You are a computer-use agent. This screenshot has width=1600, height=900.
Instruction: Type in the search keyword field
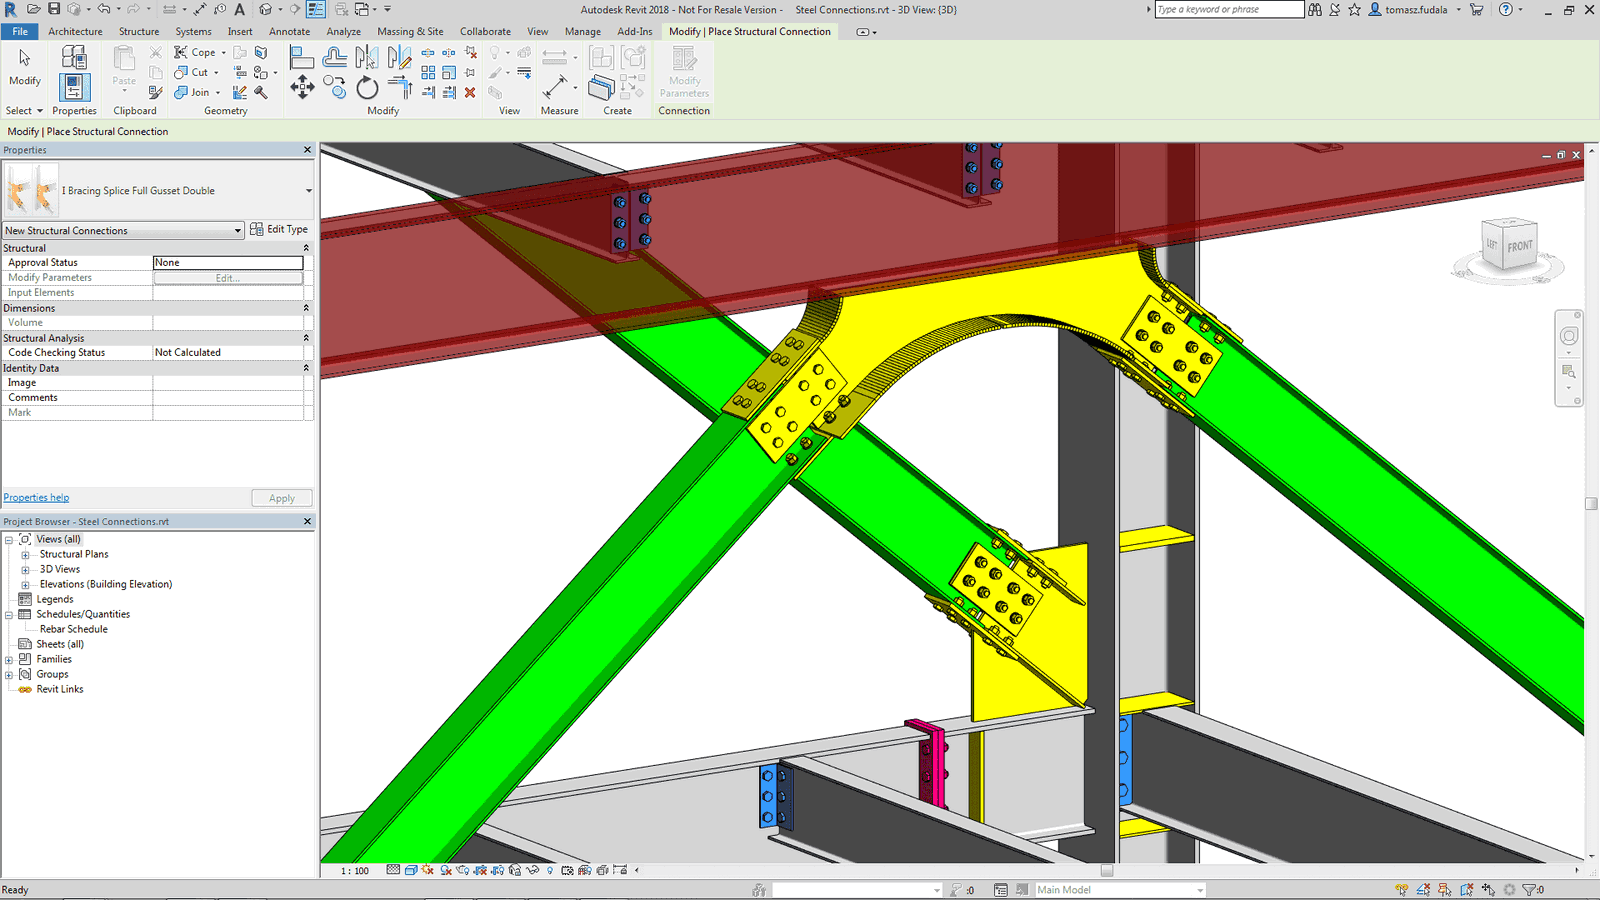[1228, 9]
